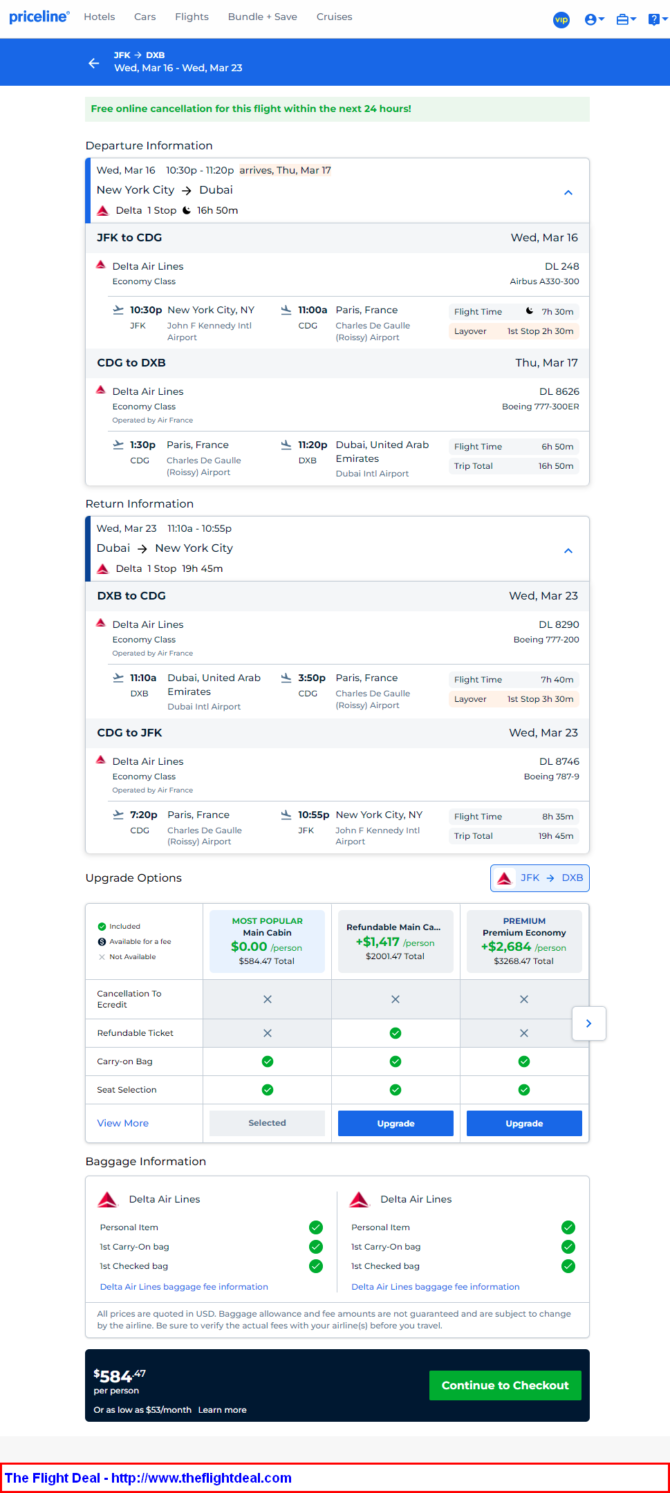Expand upgrade features with View More
This screenshot has width=670, height=1493.
click(x=123, y=1123)
